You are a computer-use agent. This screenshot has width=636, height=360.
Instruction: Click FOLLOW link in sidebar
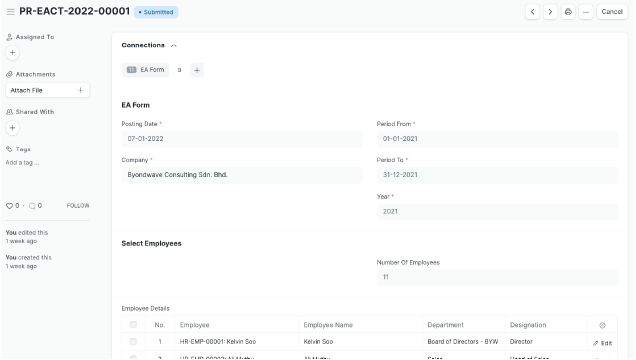[x=78, y=206]
